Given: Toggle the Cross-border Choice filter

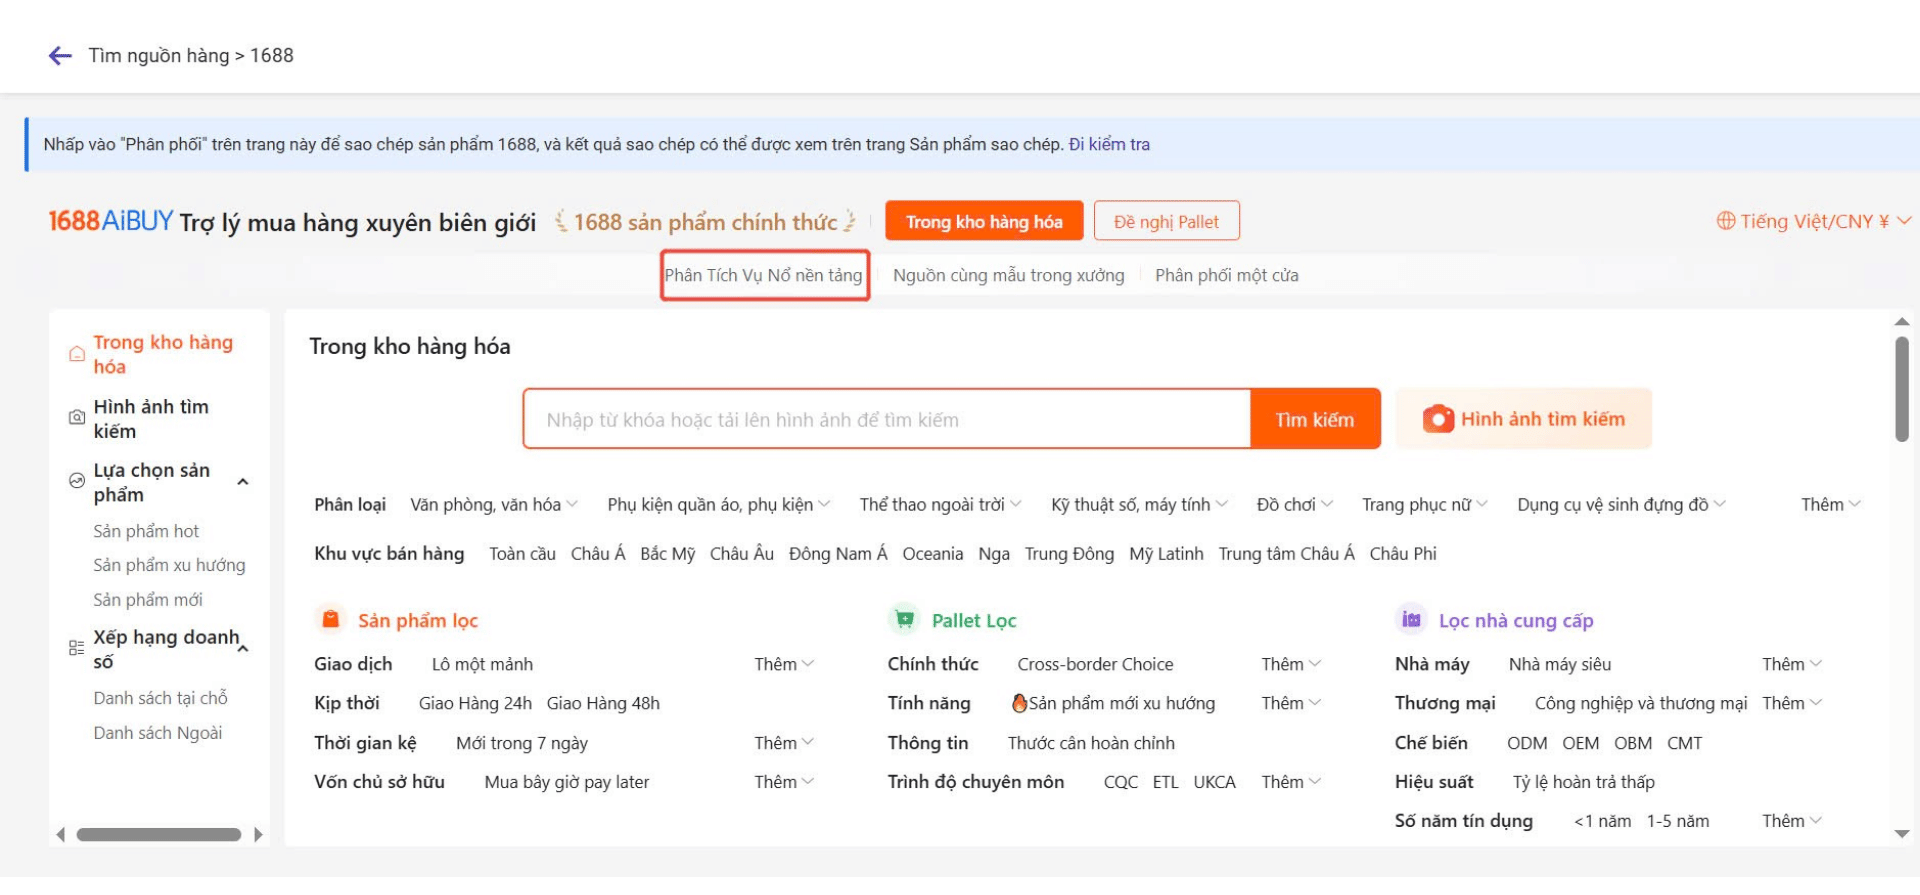Looking at the screenshot, I should tap(1095, 664).
